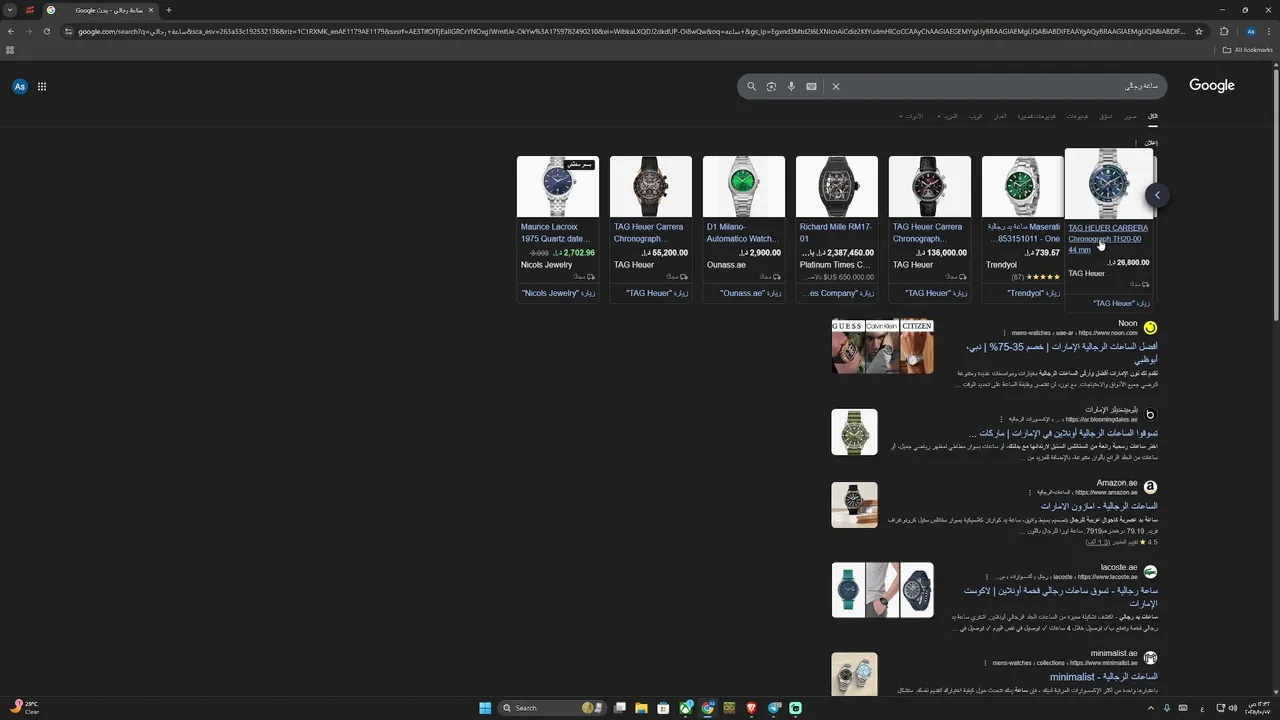Open lacoste.ae men's watches result title
The image size is (1280, 720).
[1062, 597]
